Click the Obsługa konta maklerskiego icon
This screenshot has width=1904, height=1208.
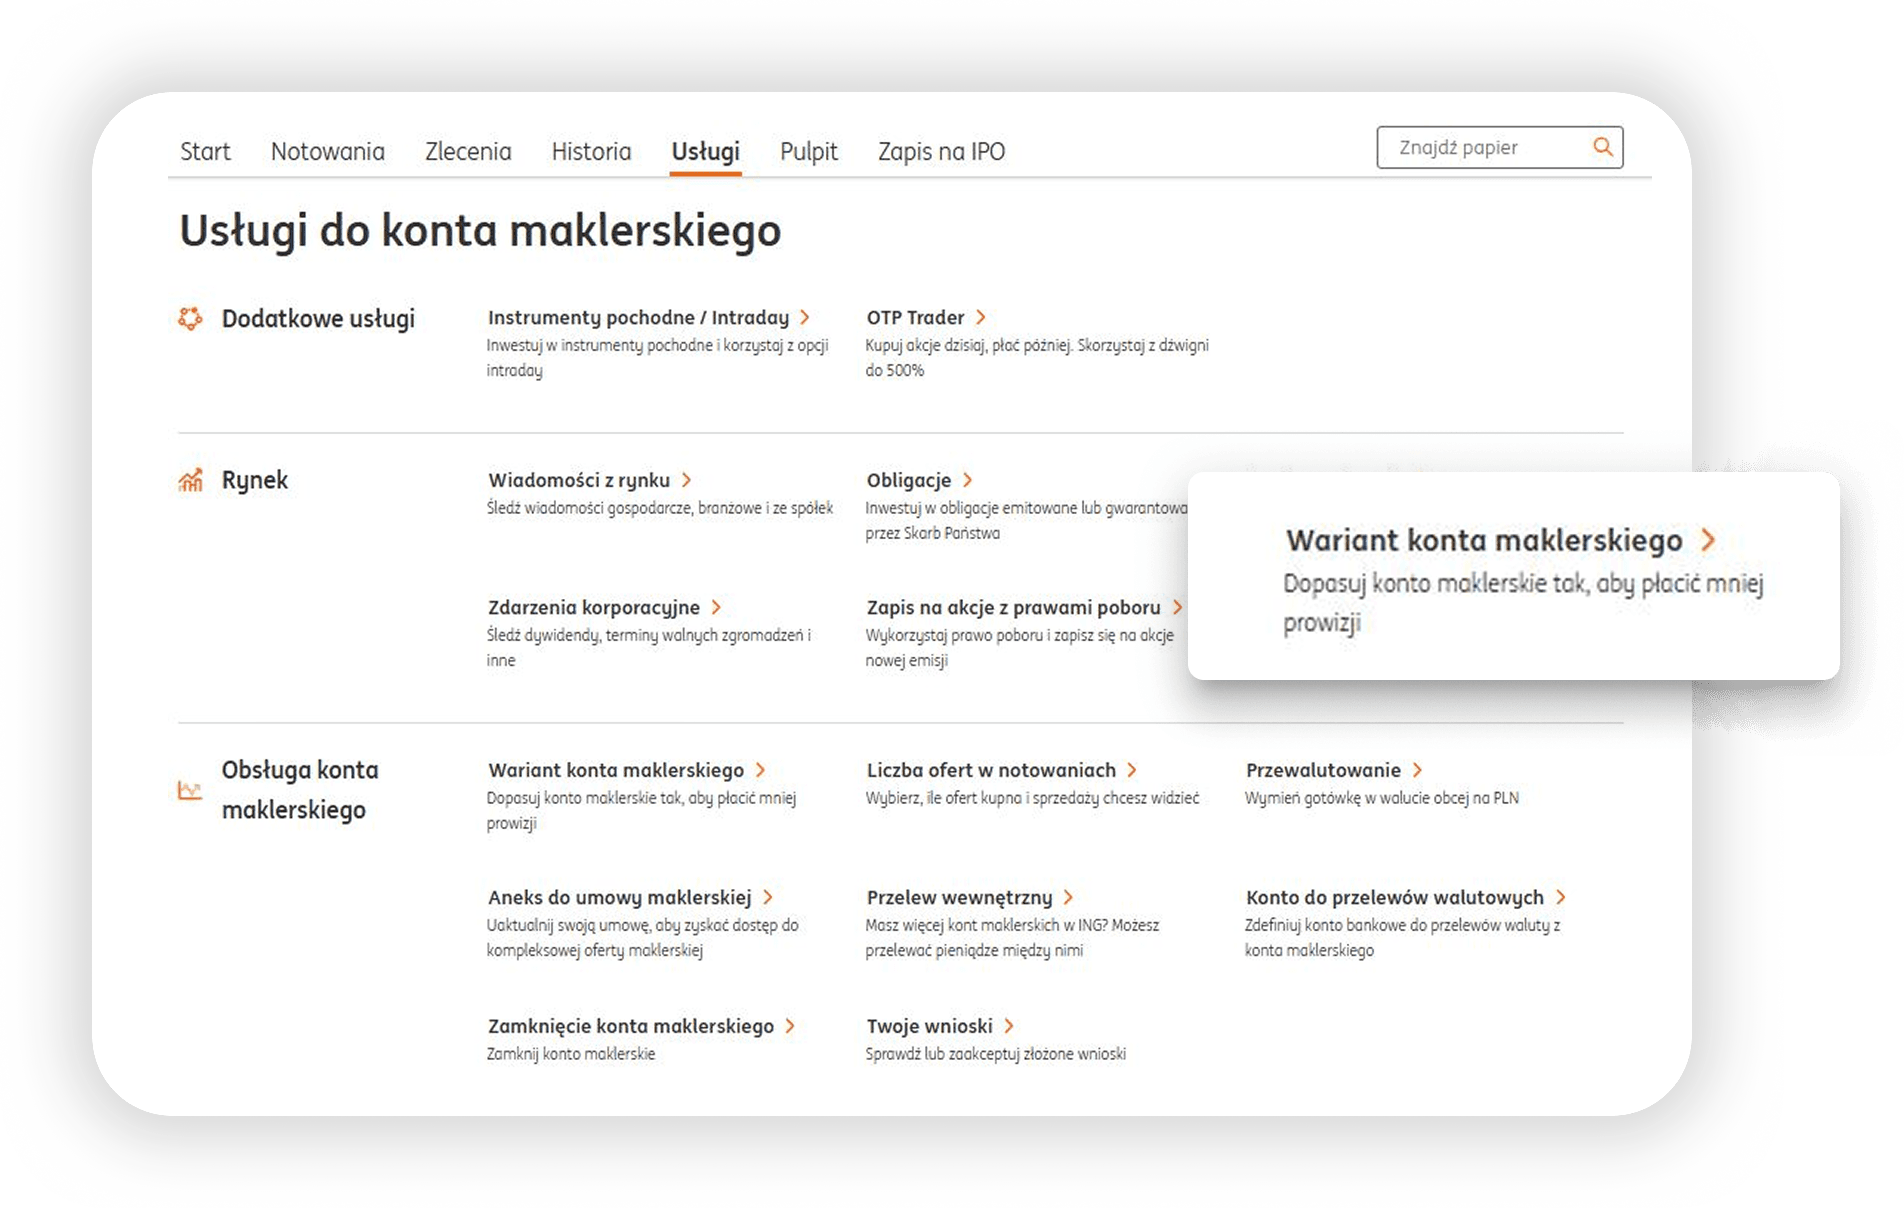tap(190, 790)
